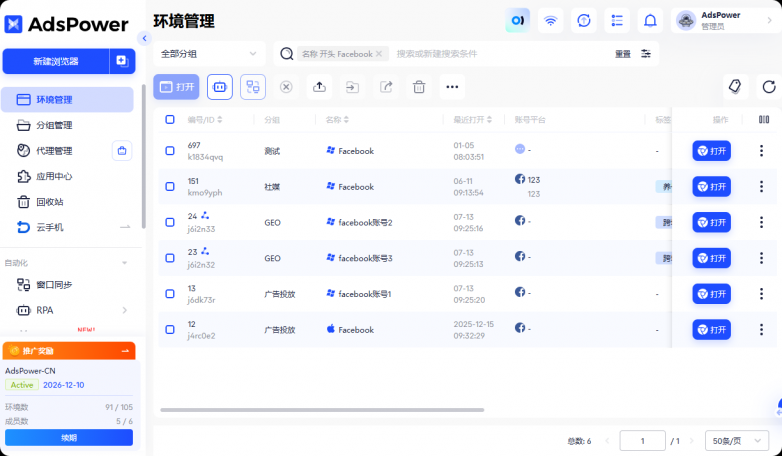
Task: Click the column settings icon
Action: pyautogui.click(x=764, y=119)
